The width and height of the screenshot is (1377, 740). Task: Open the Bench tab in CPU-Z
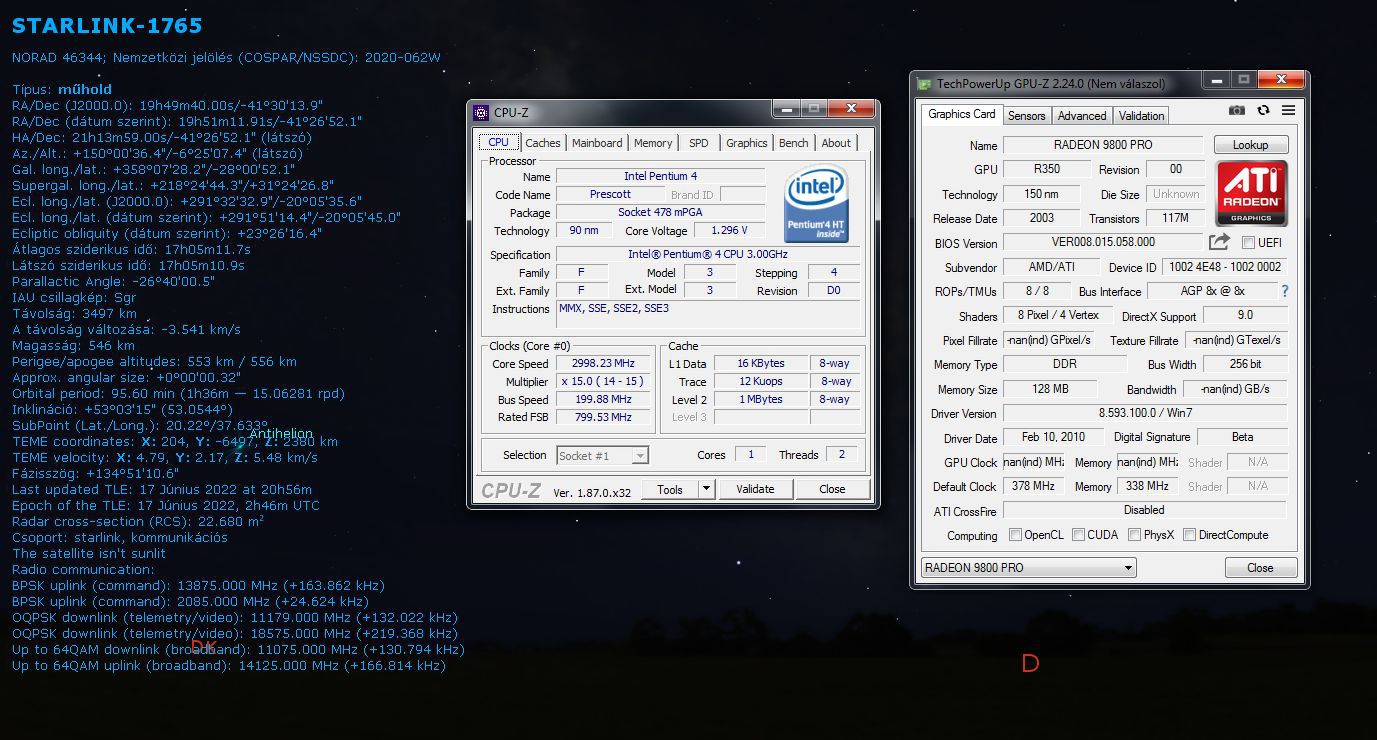point(794,143)
